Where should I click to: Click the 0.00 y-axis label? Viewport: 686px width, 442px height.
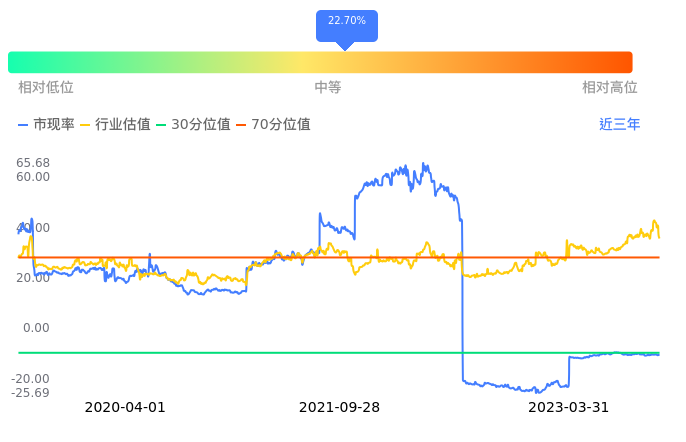pyautogui.click(x=37, y=328)
